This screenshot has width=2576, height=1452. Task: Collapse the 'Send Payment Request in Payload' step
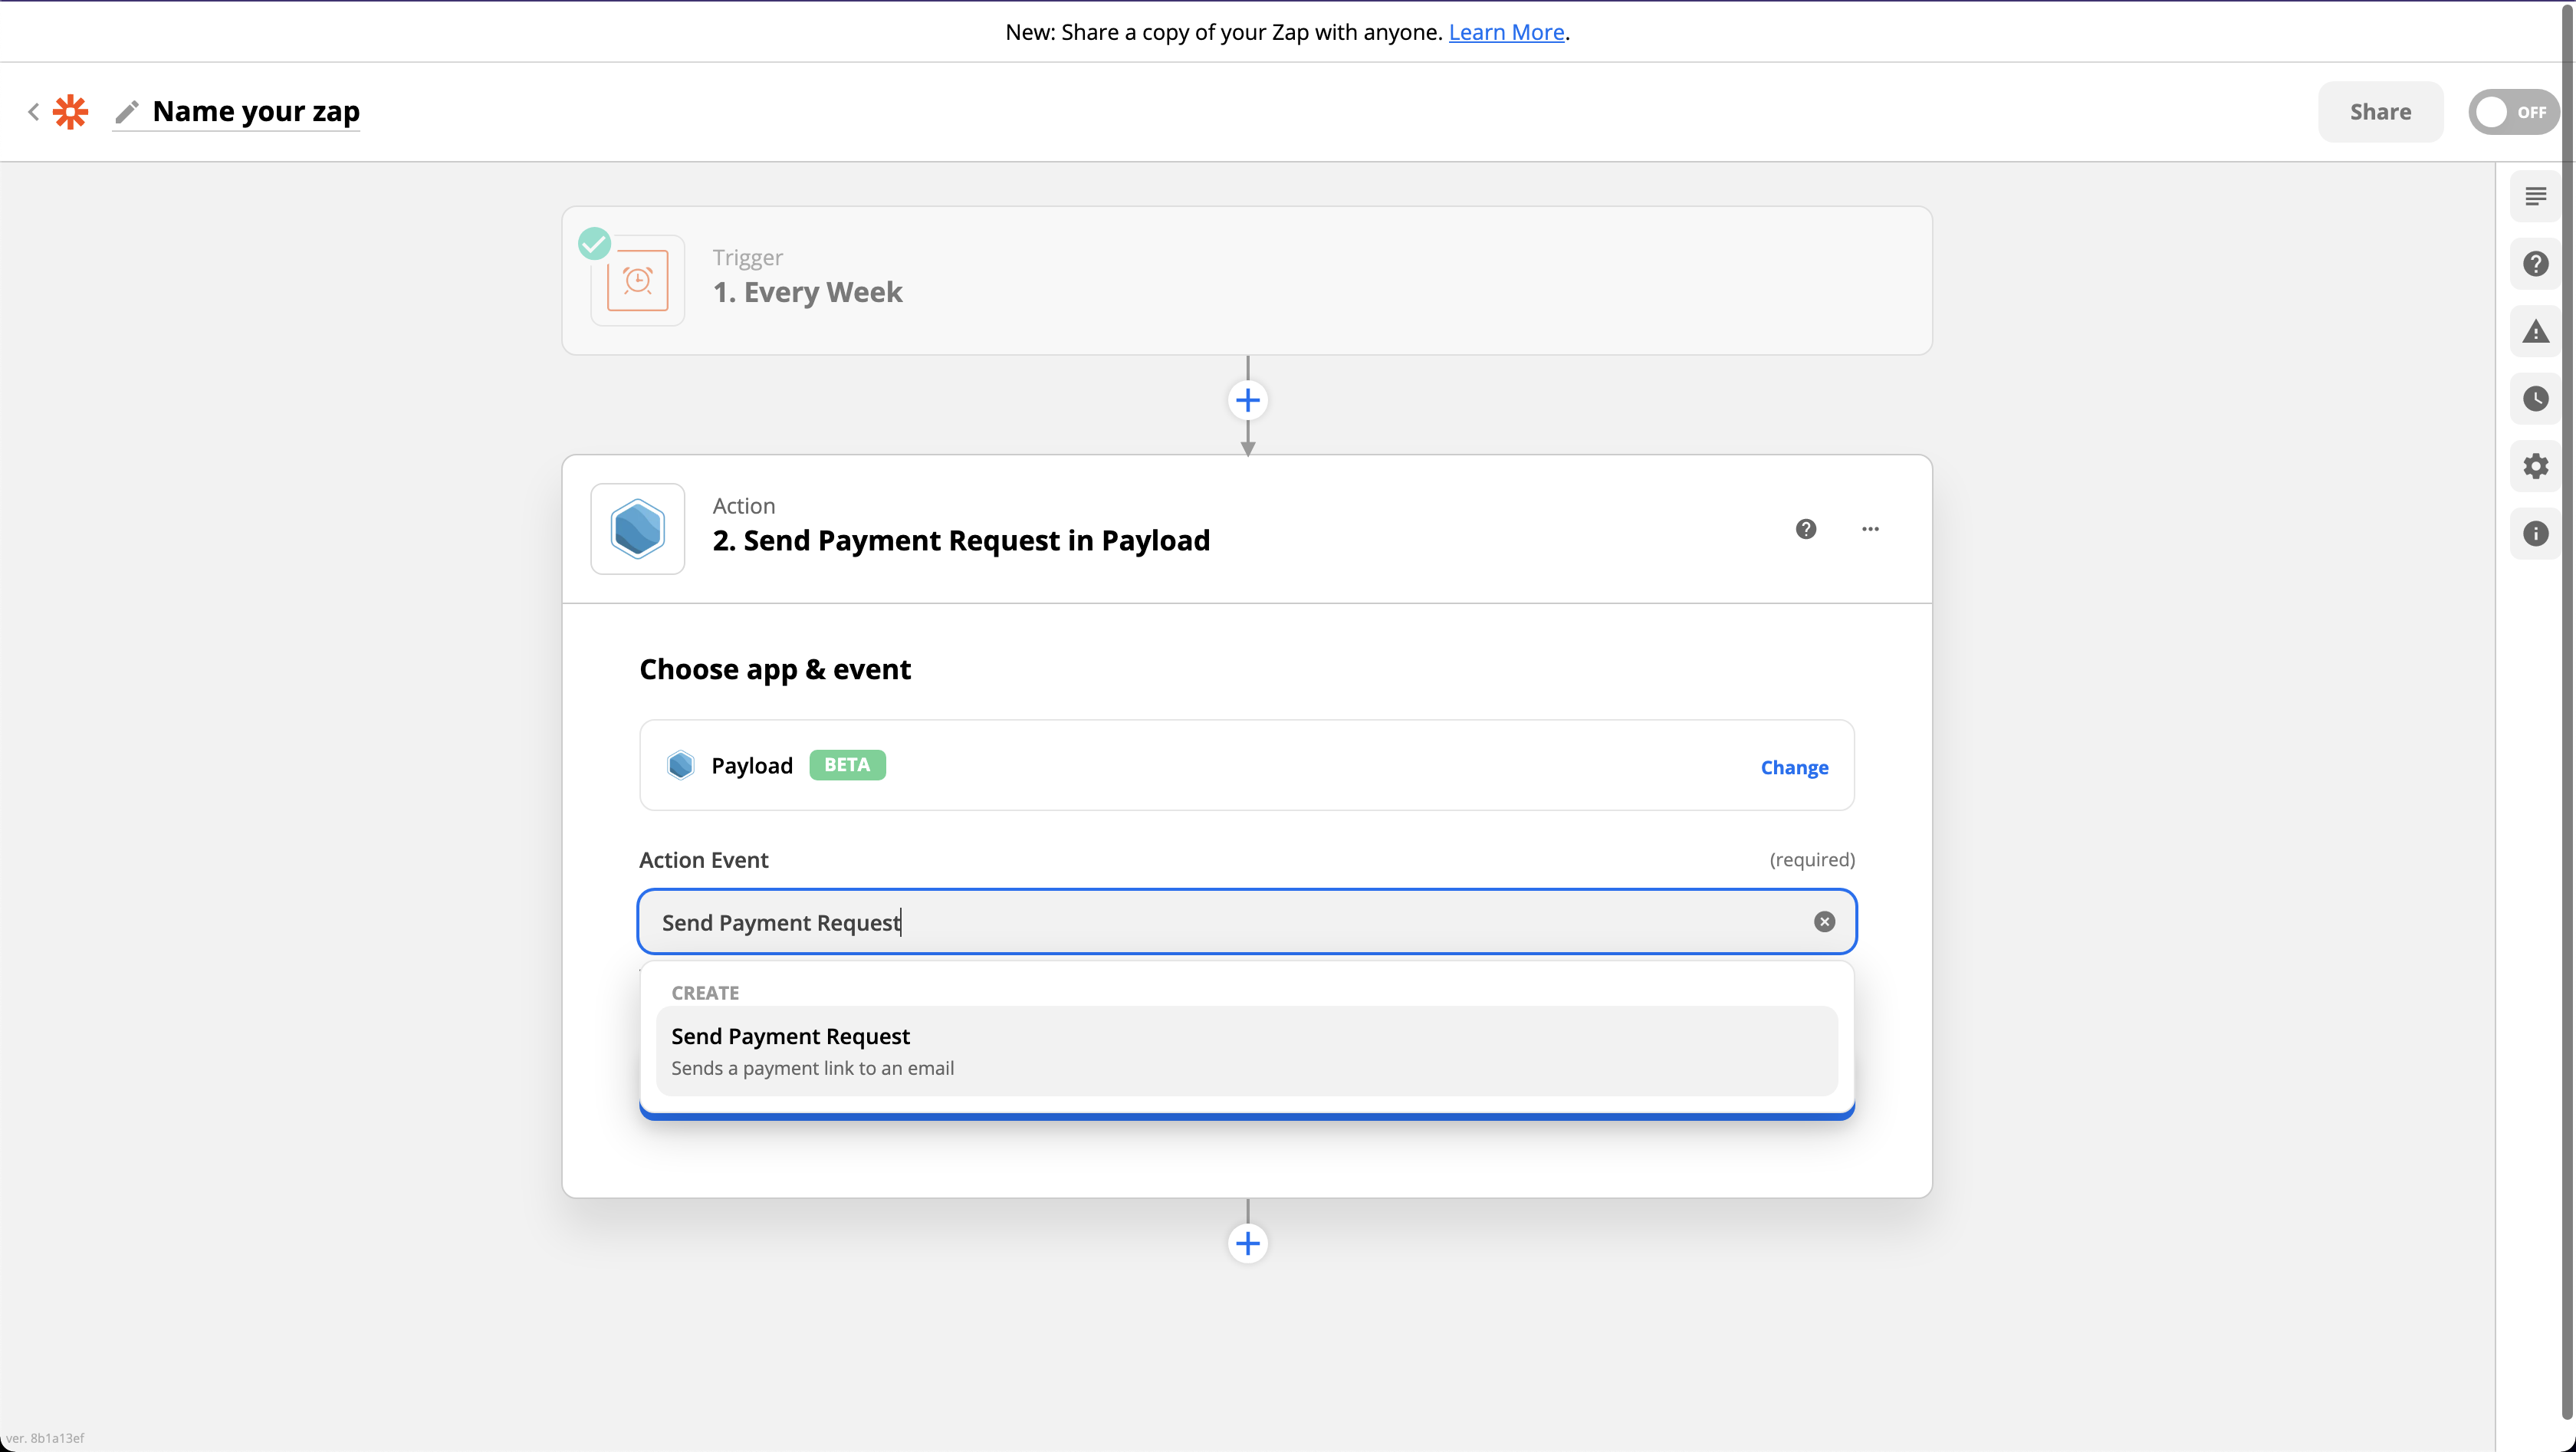click(x=961, y=541)
